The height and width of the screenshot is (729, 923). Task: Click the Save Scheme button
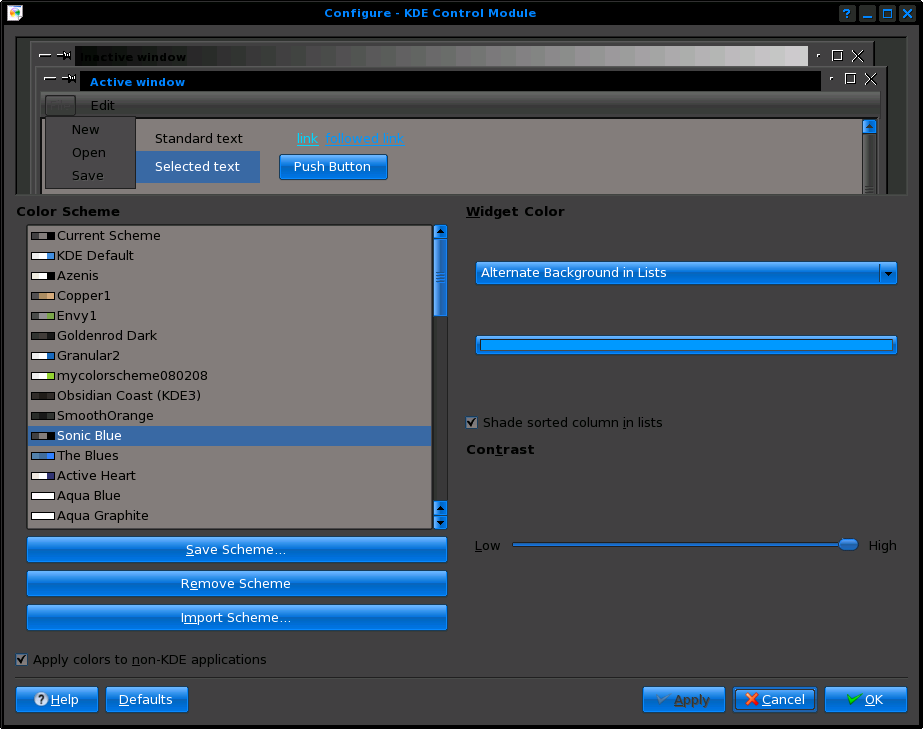pyautogui.click(x=237, y=549)
